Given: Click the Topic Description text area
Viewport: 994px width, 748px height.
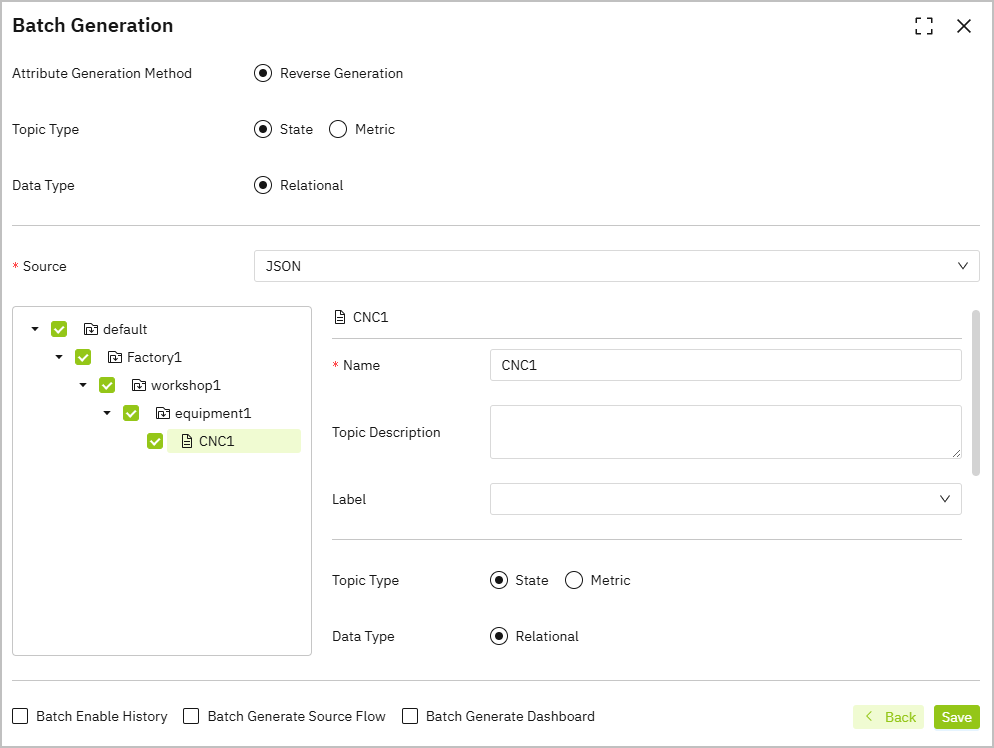Looking at the screenshot, I should (x=725, y=432).
